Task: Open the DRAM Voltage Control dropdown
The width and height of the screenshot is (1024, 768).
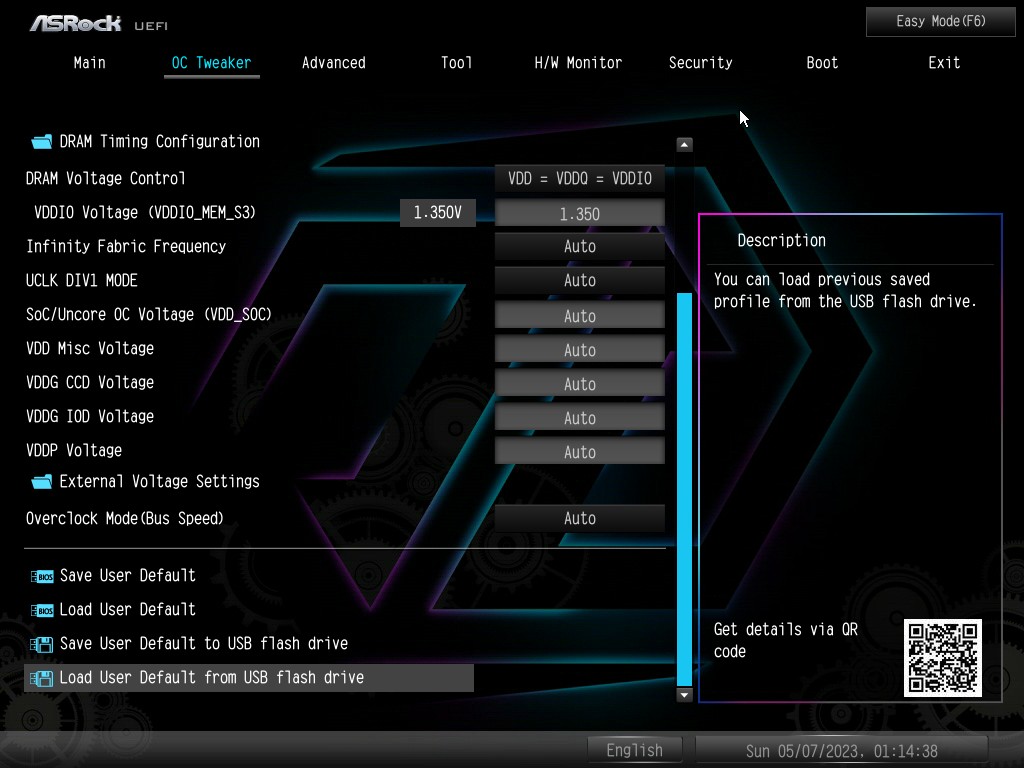Action: tap(579, 179)
